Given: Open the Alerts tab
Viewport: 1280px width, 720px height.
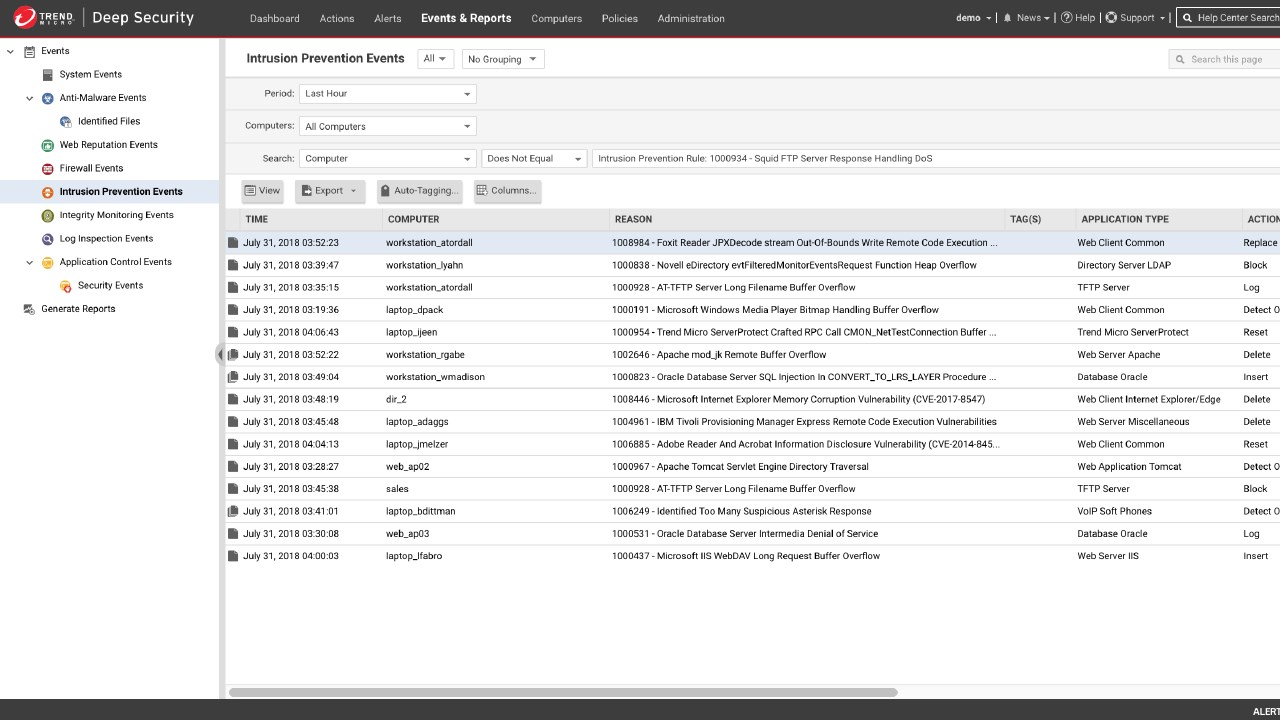Looking at the screenshot, I should (388, 18).
